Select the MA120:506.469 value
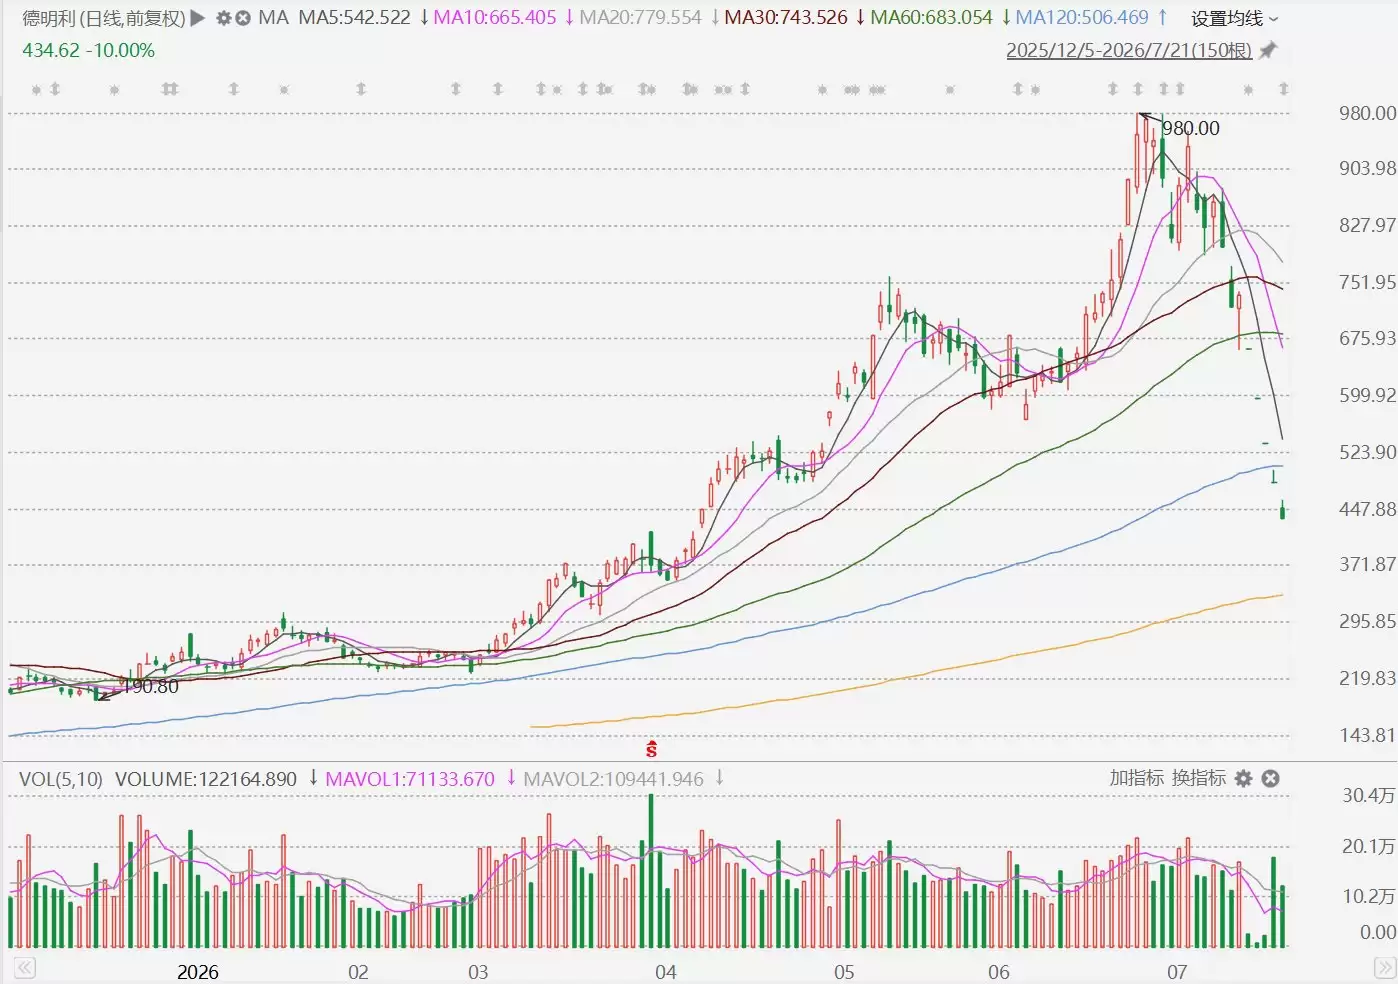The height and width of the screenshot is (984, 1398). (x=1082, y=18)
